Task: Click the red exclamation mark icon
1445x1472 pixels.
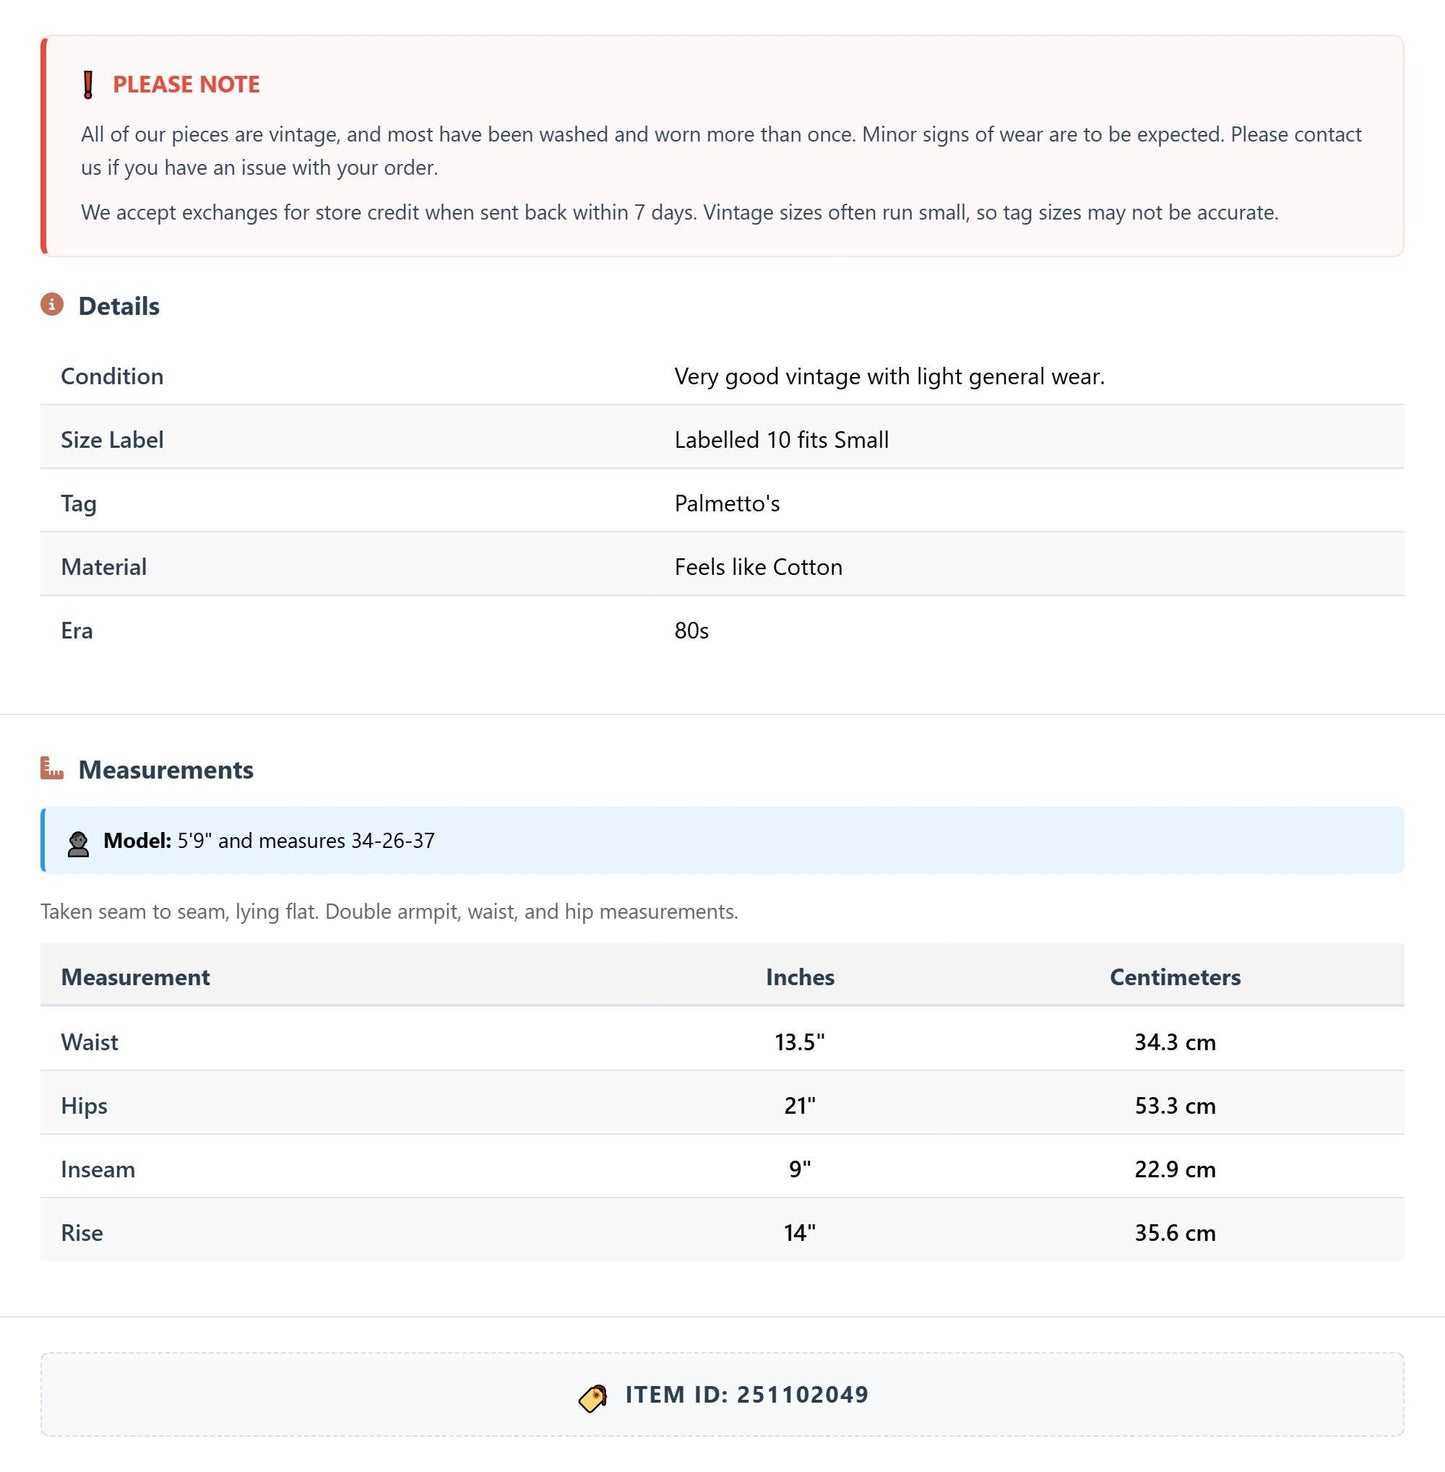Action: (88, 85)
